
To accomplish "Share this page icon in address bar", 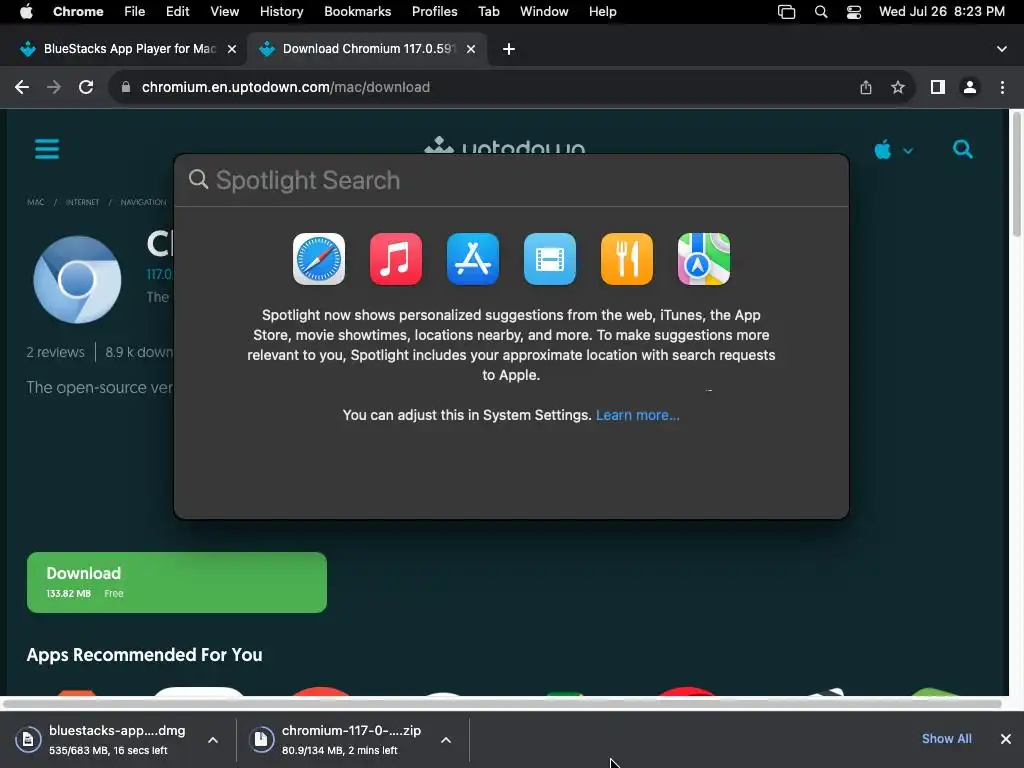I will tap(866, 87).
